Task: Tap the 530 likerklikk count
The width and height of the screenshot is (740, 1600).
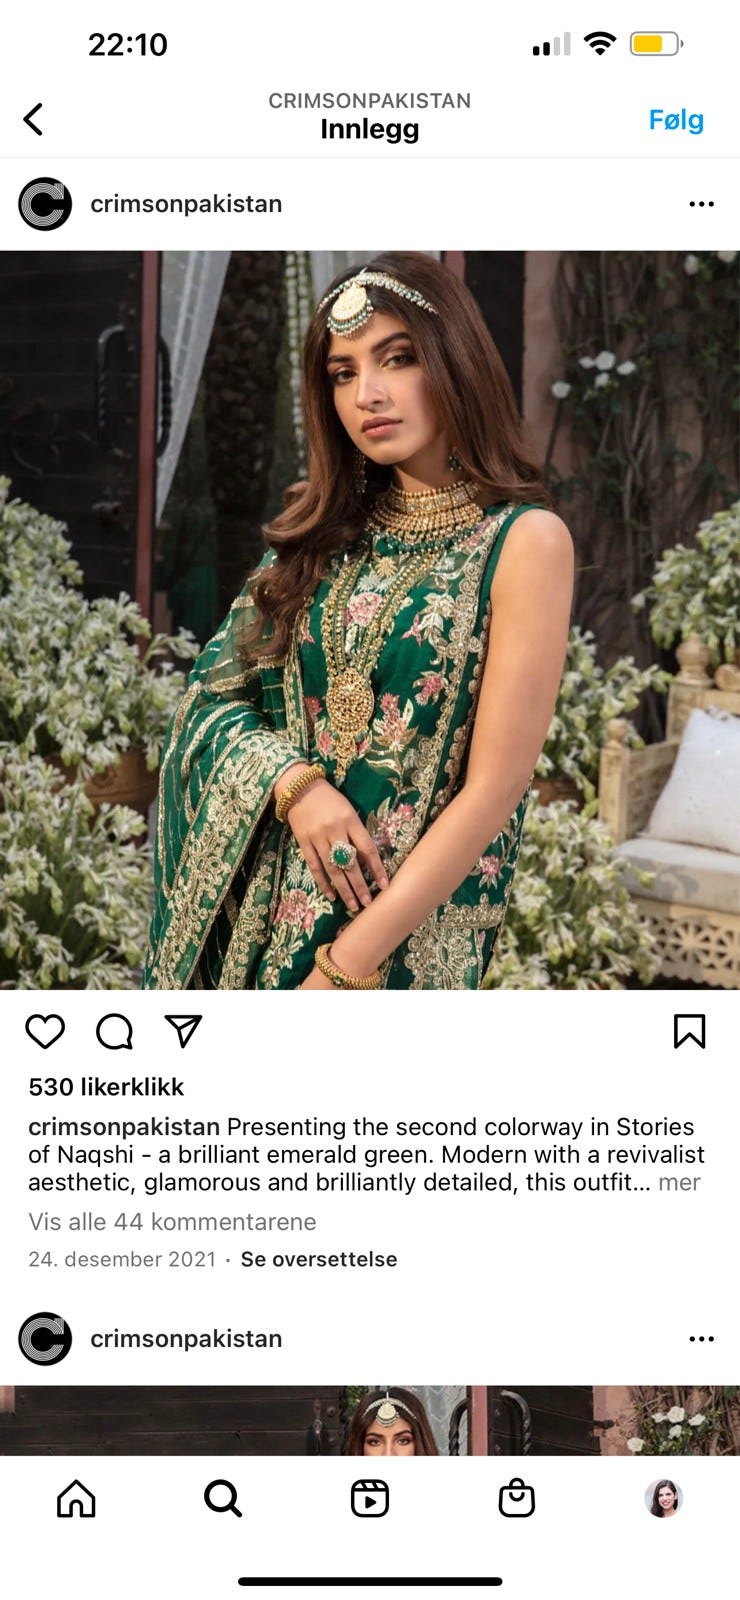Action: [x=106, y=1087]
